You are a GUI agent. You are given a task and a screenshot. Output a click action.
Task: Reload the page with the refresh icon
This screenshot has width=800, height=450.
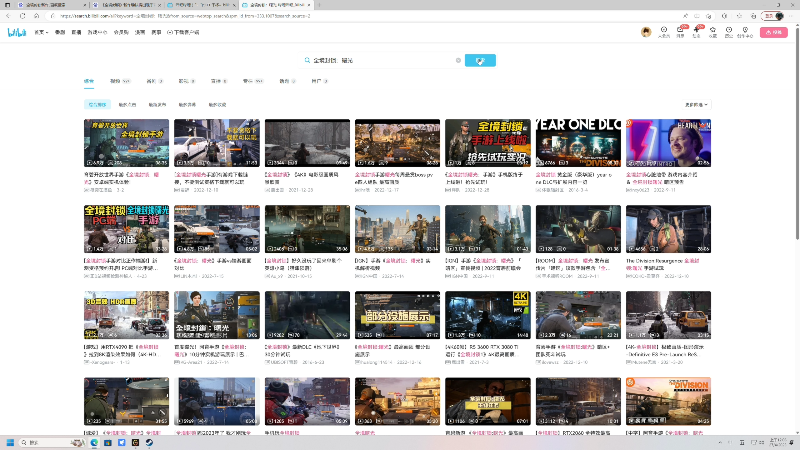point(22,16)
